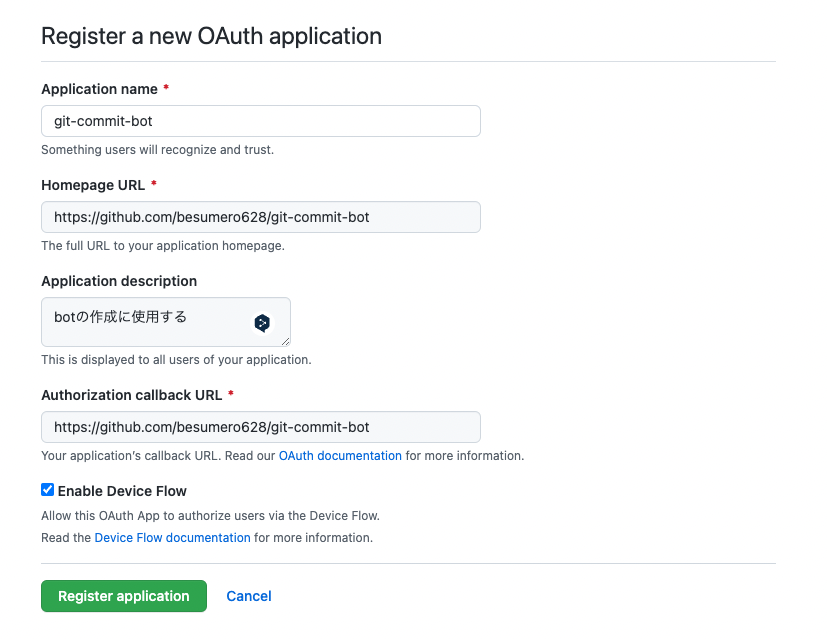The width and height of the screenshot is (827, 639).
Task: Select the Application name input field
Action: pos(260,120)
